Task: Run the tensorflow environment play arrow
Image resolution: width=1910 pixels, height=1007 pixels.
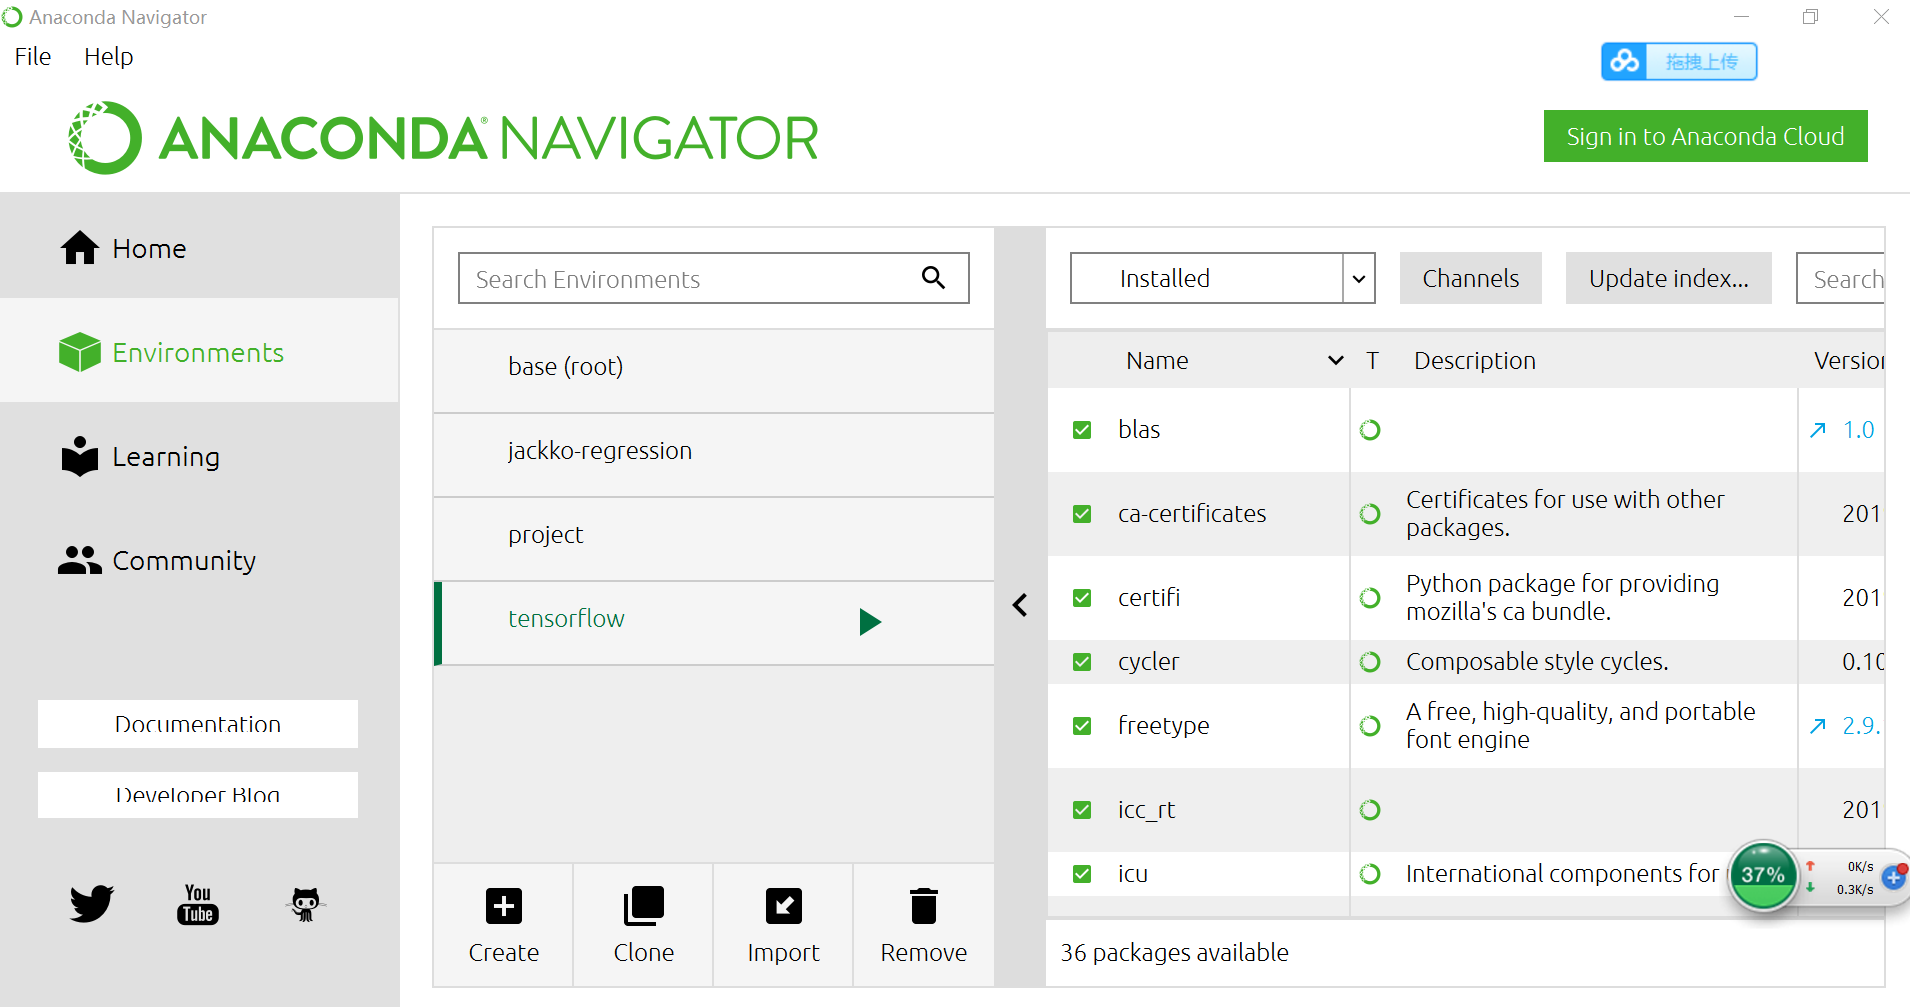Action: [x=870, y=622]
